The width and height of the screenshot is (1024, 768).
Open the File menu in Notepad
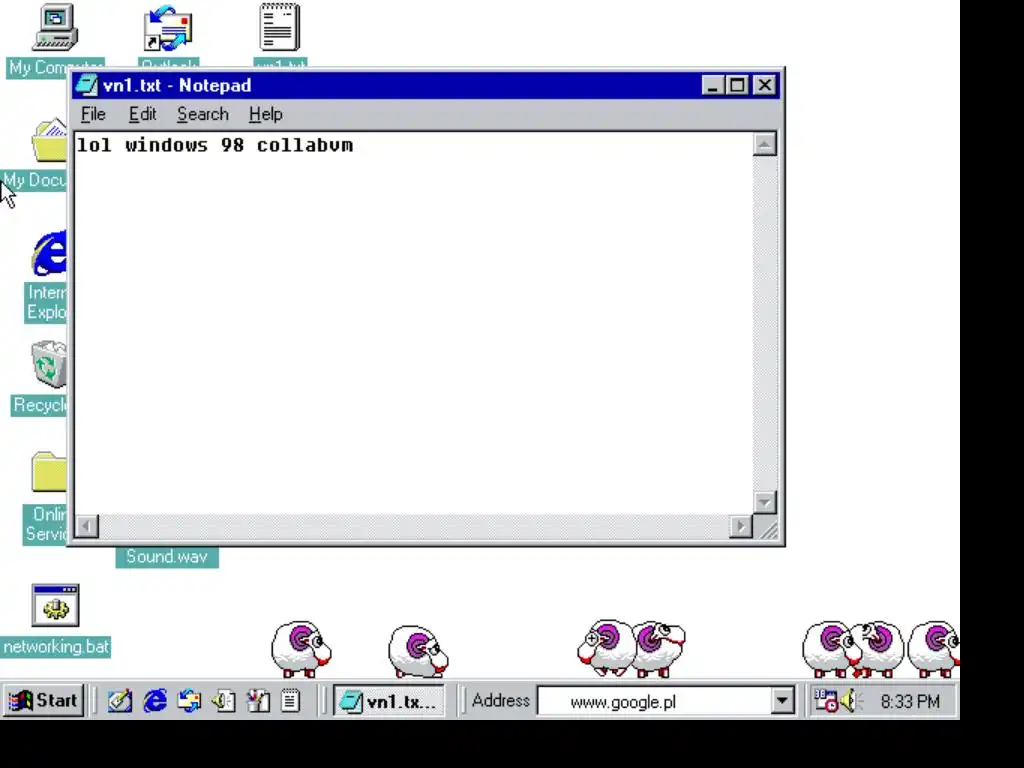[x=93, y=114]
